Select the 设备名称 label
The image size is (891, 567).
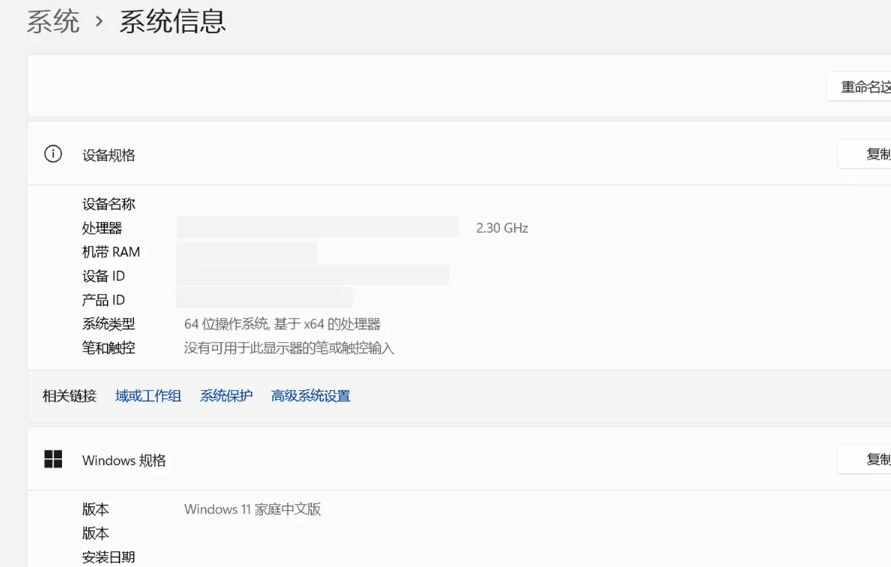point(108,204)
